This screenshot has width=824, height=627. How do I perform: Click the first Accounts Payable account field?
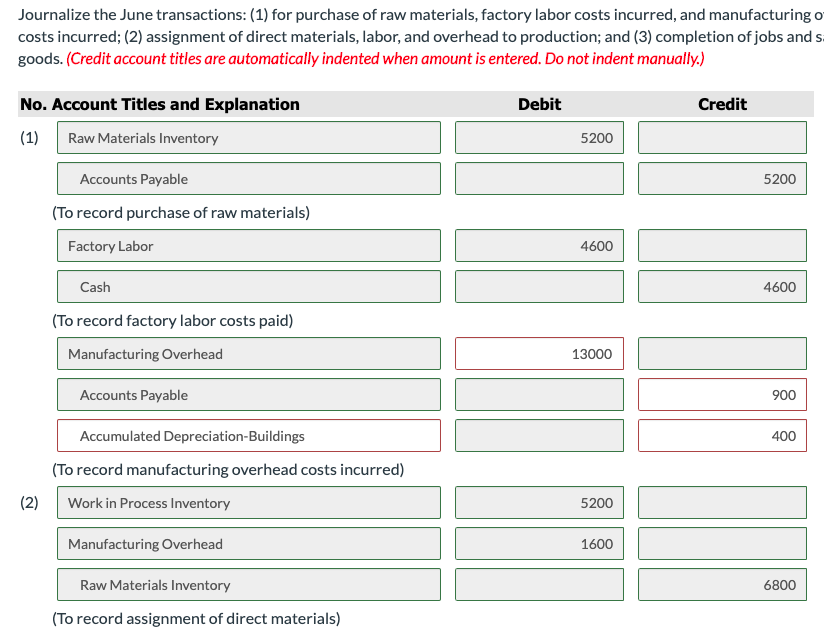pos(249,179)
